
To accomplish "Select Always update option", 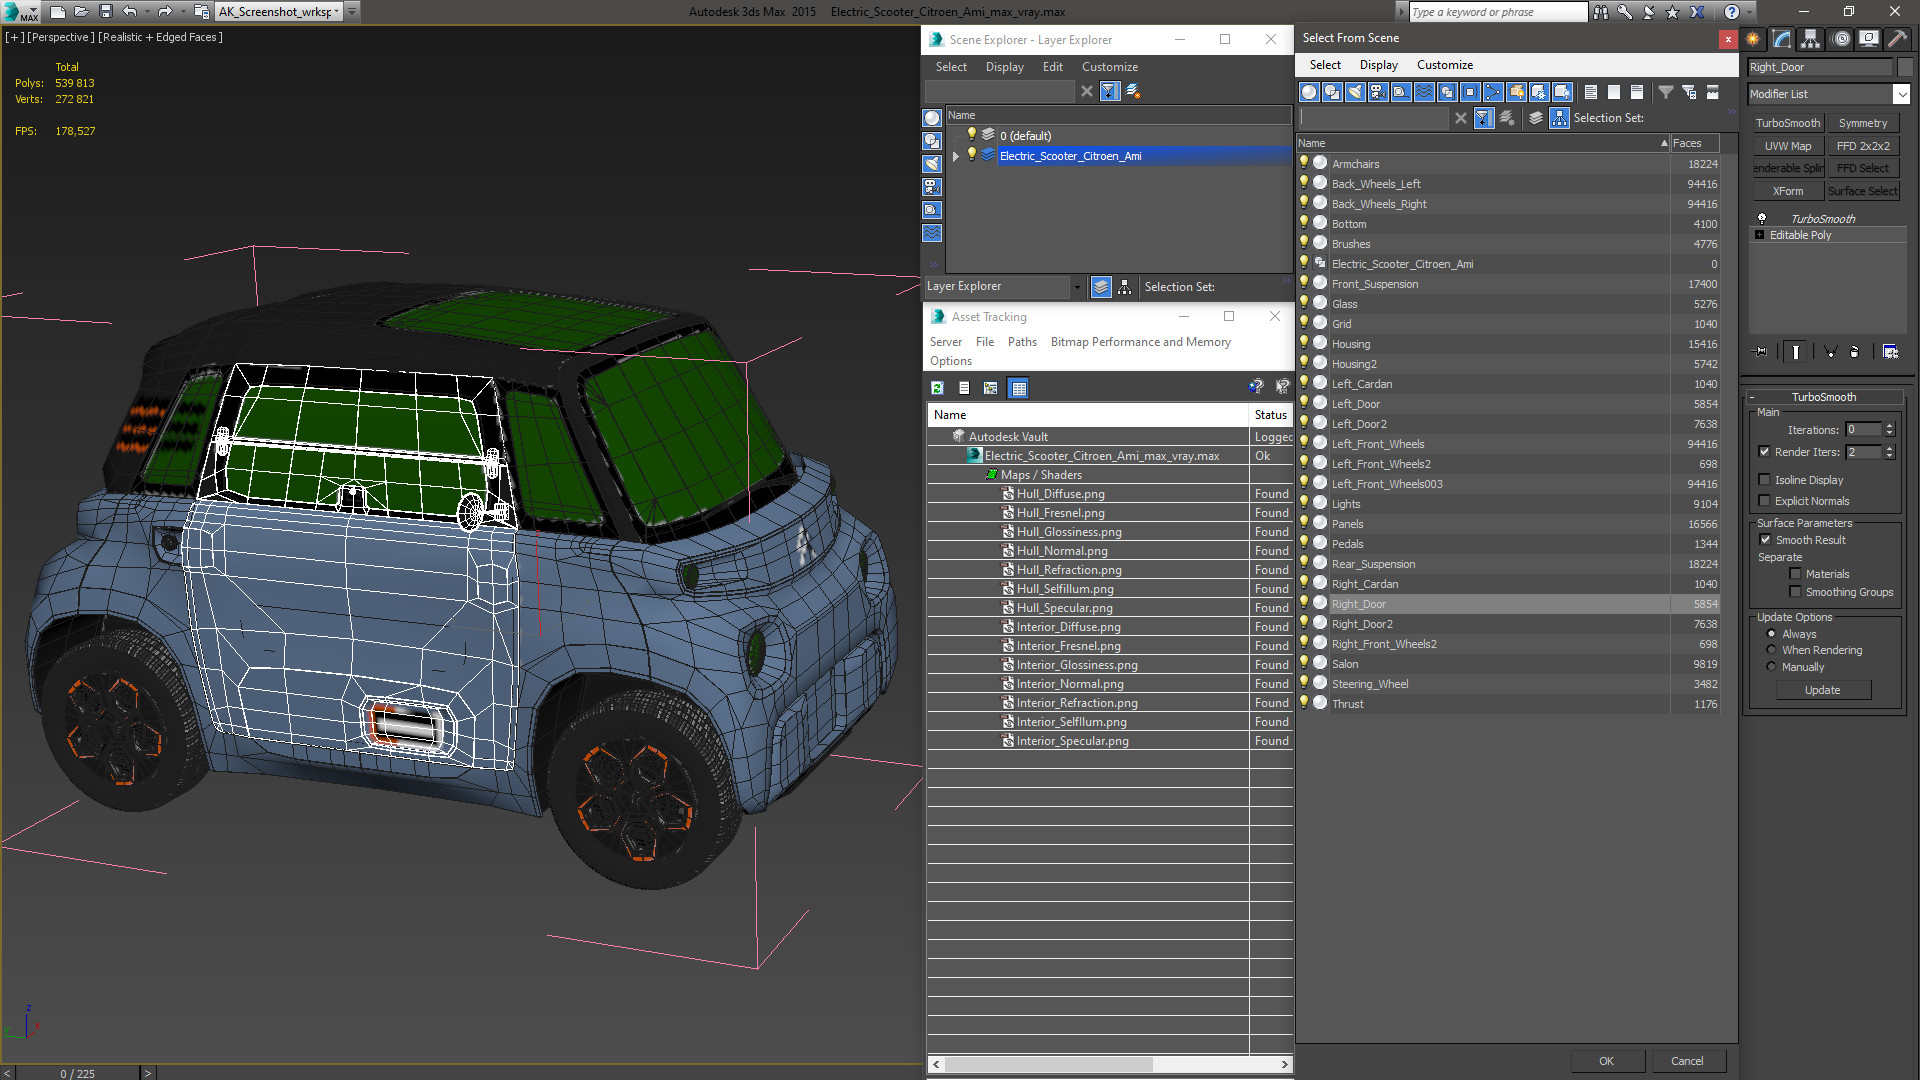I will (1771, 634).
